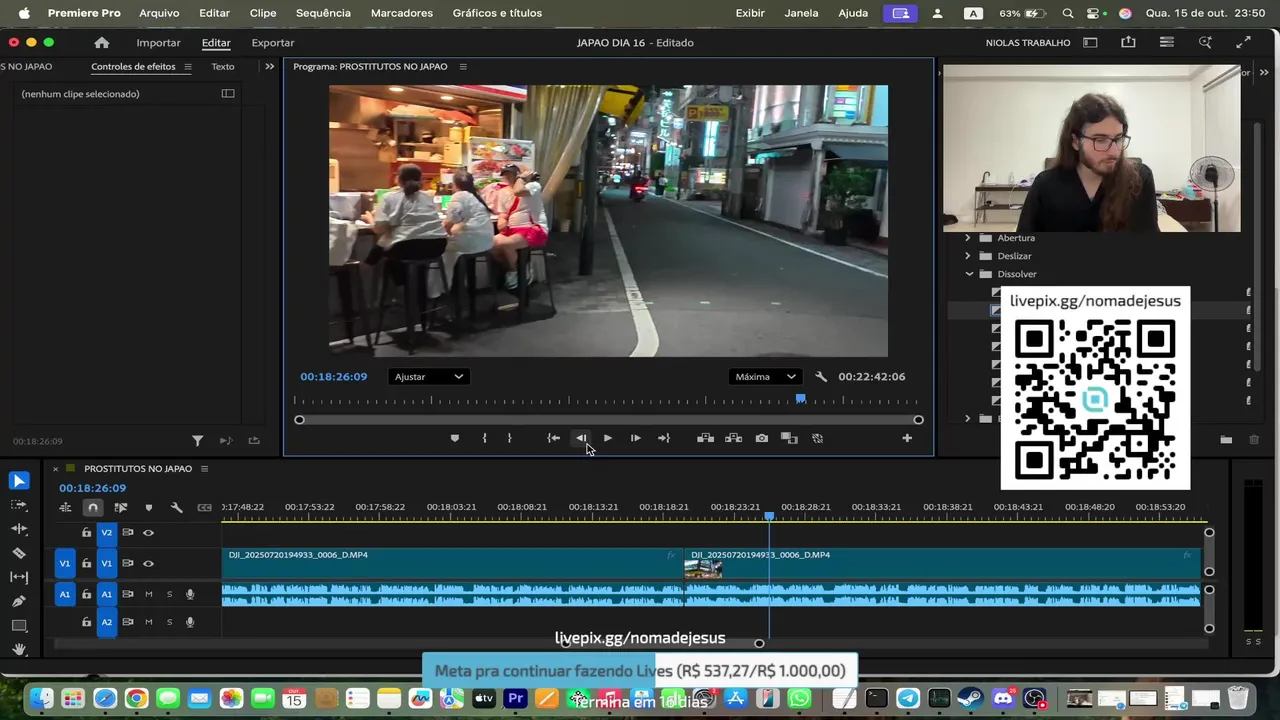Image resolution: width=1280 pixels, height=720 pixels.
Task: Go to In point in Program monitor
Action: pyautogui.click(x=553, y=438)
